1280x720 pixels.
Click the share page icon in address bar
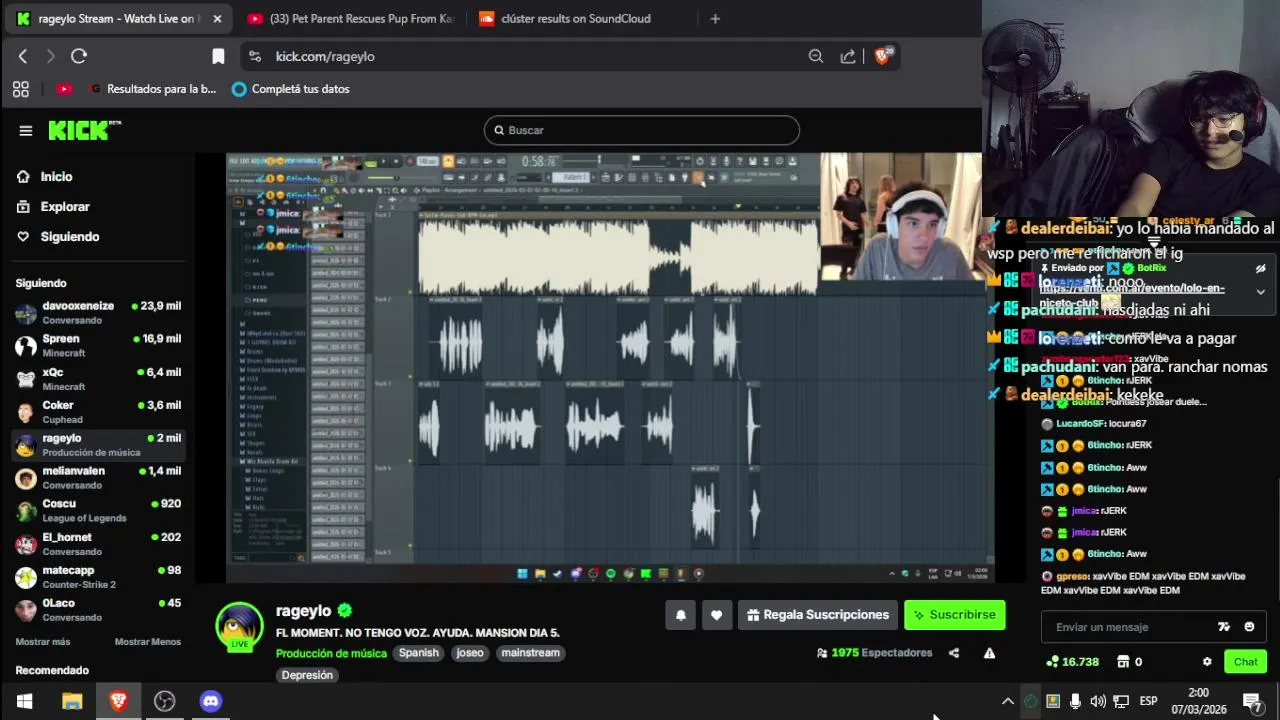click(x=848, y=56)
